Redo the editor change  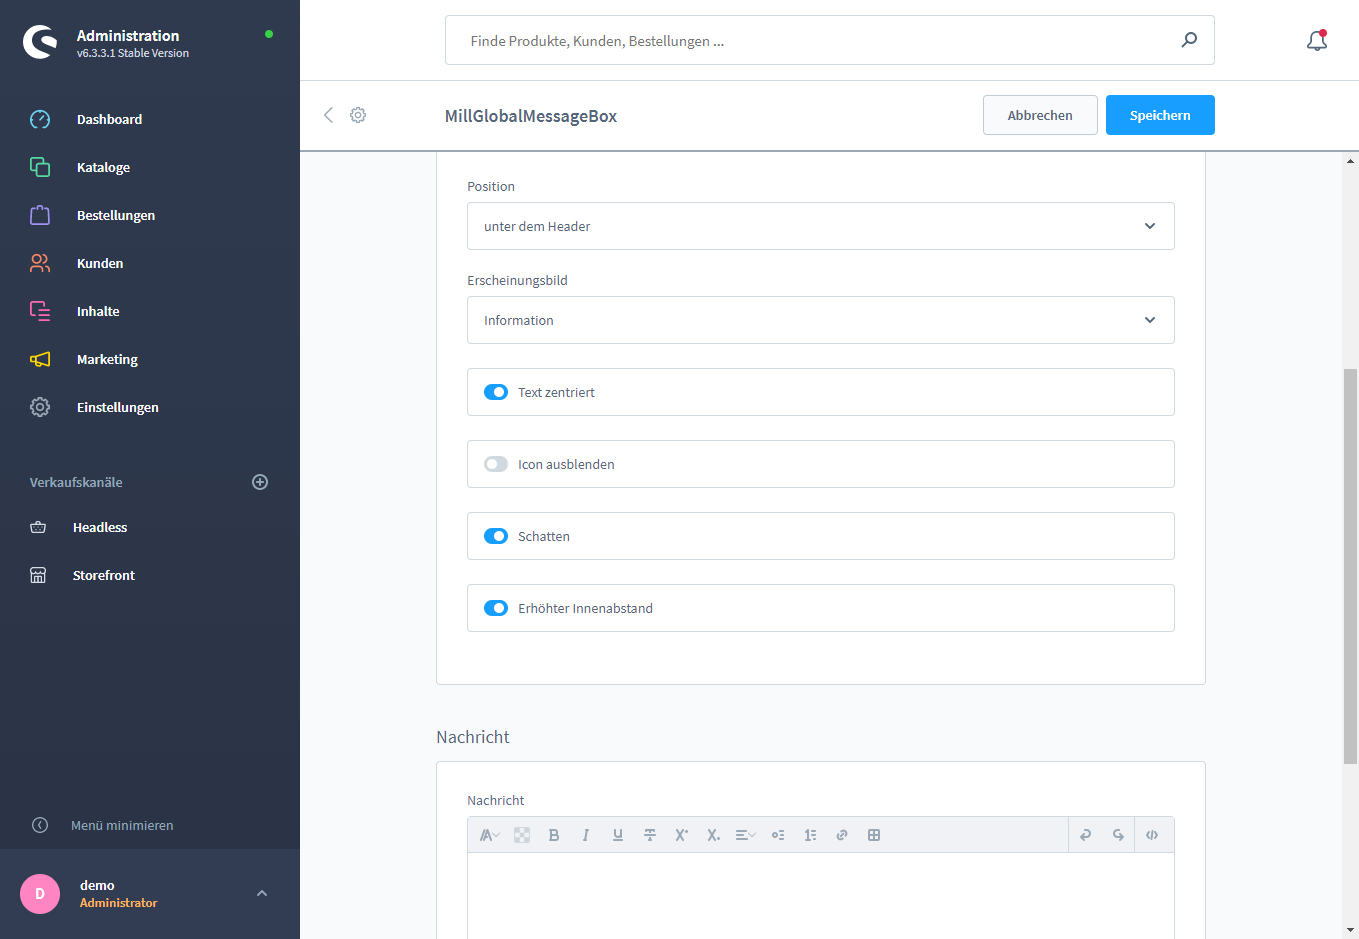pyautogui.click(x=1118, y=835)
